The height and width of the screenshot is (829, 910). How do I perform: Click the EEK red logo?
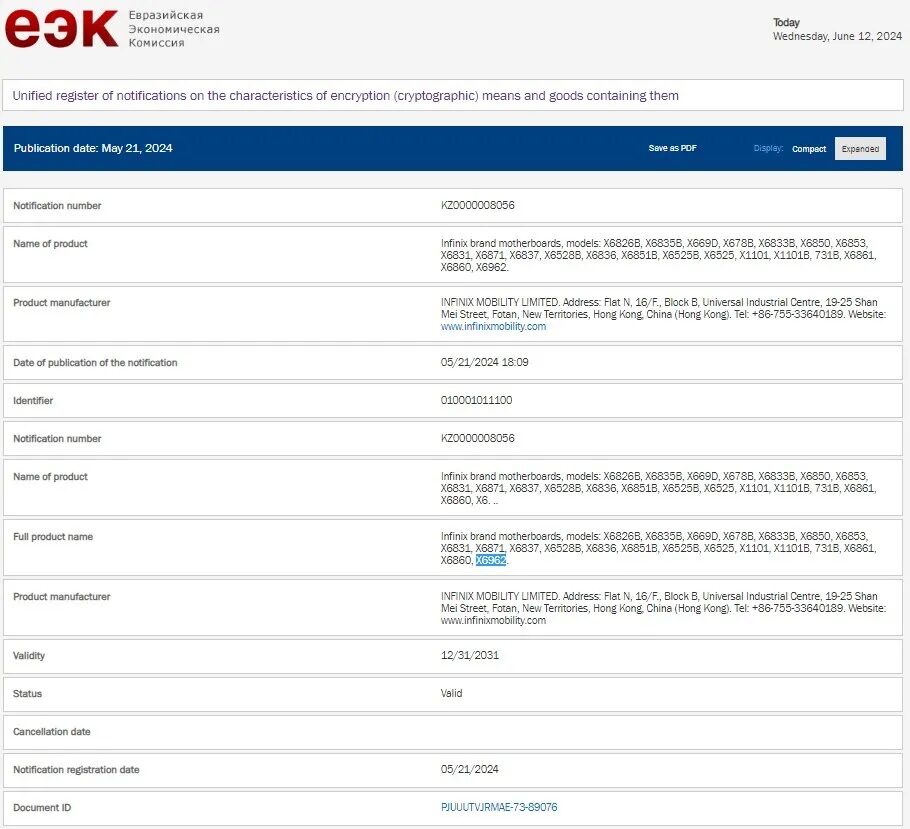[62, 28]
